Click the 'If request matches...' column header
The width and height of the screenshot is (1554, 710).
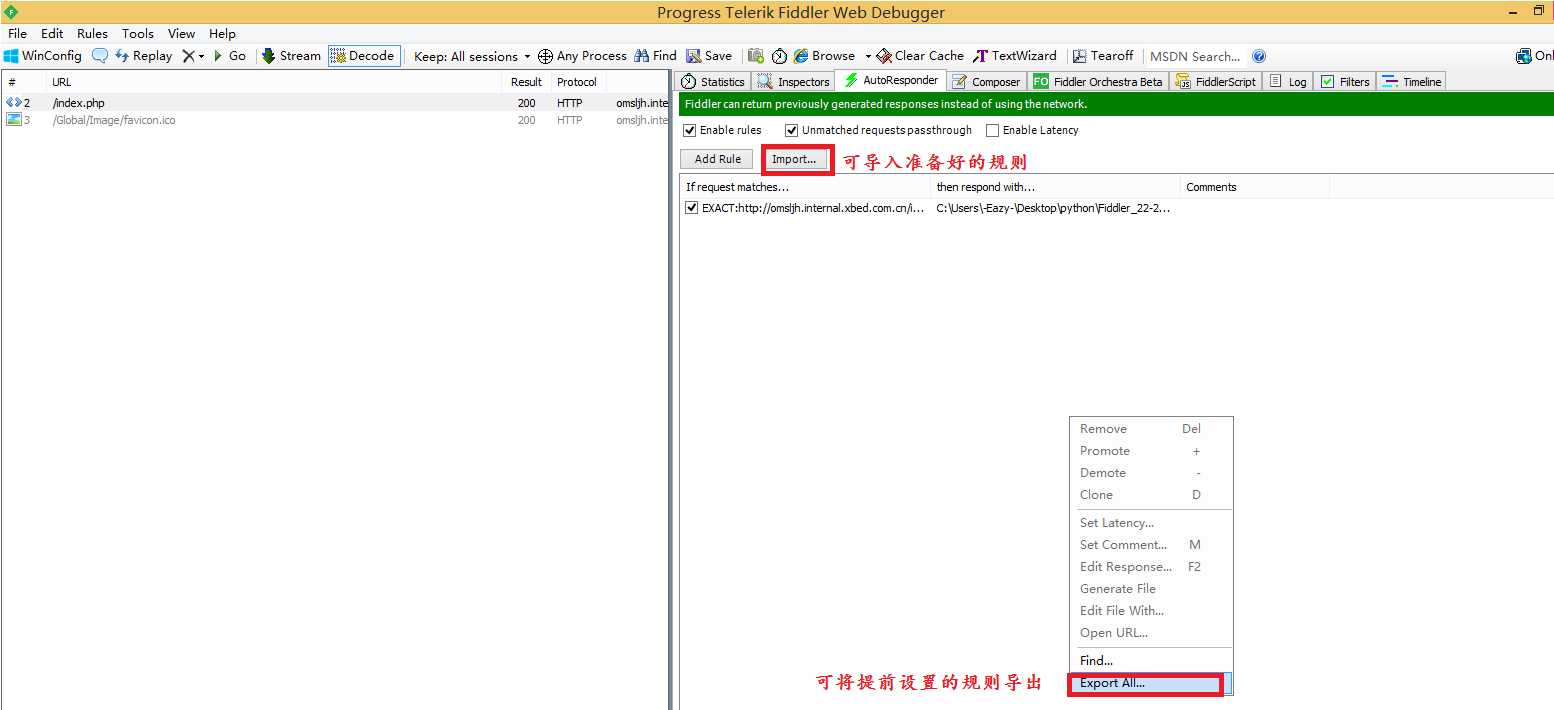pyautogui.click(x=805, y=187)
